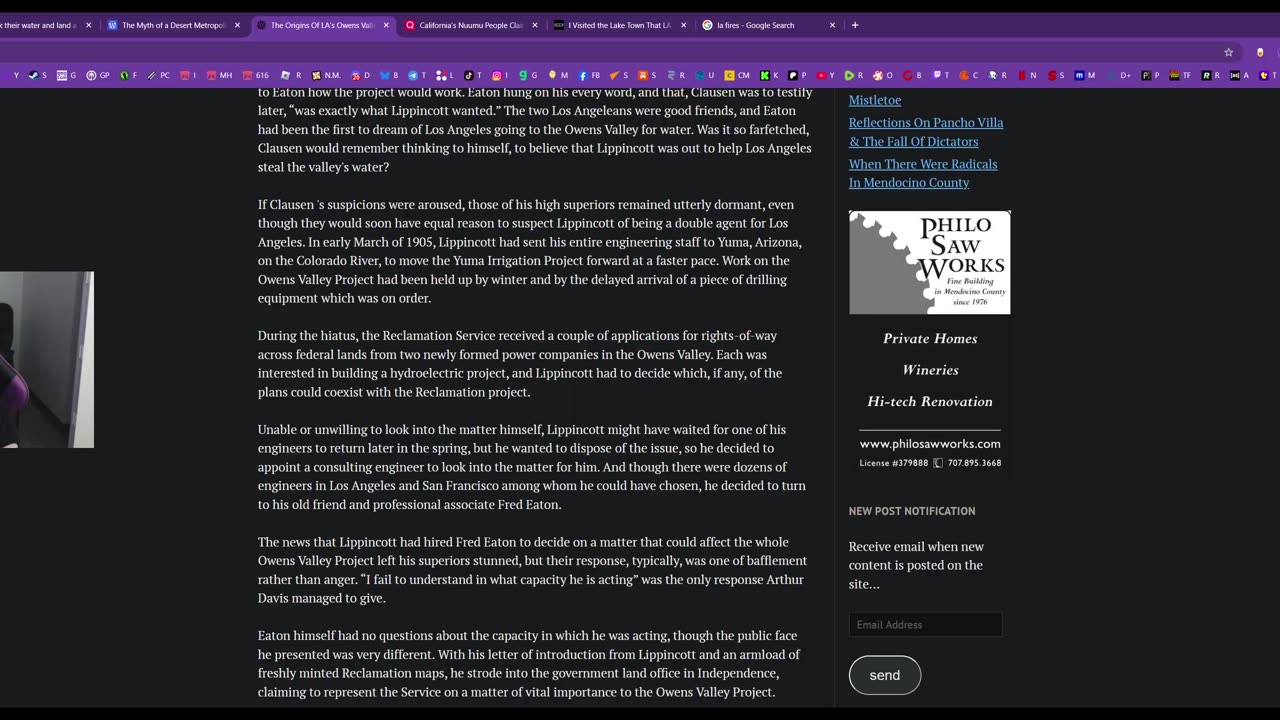Open the 616 bookmark

tap(256, 75)
